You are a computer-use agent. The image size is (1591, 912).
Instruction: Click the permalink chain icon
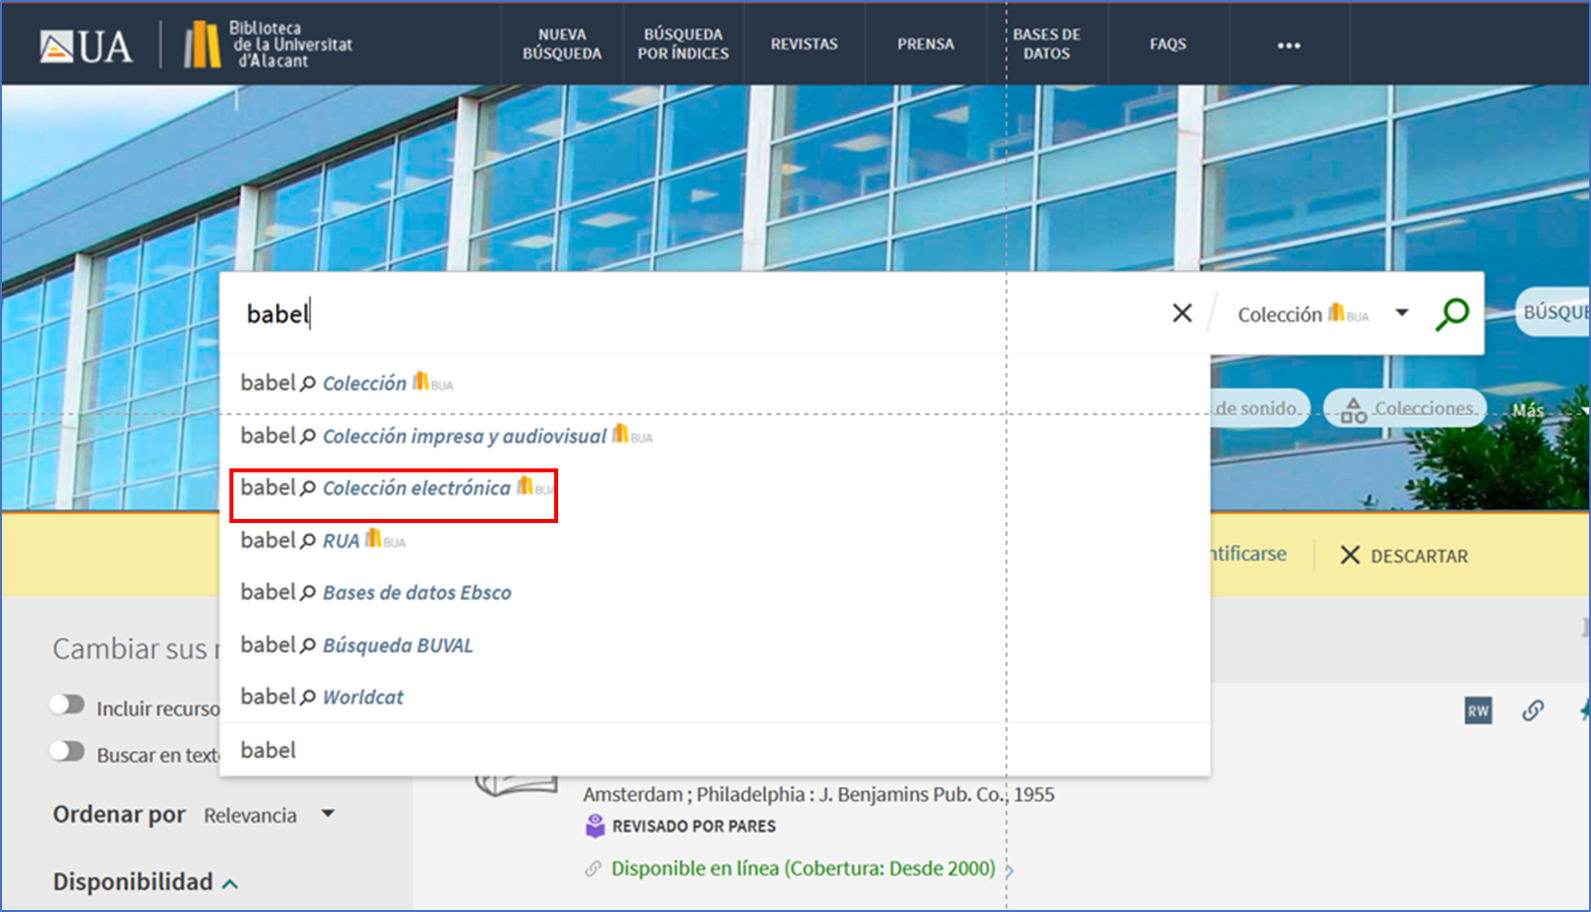click(1532, 711)
